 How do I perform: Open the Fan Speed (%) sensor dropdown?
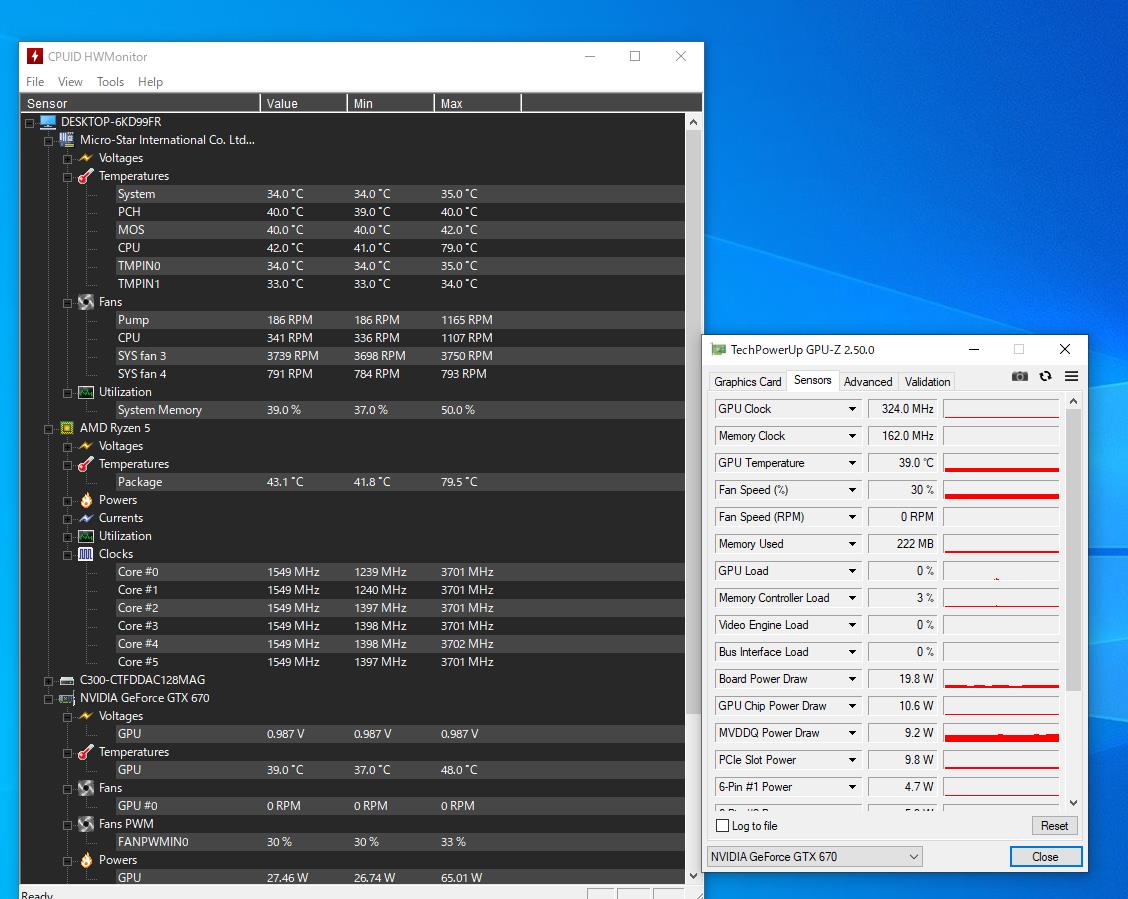852,490
